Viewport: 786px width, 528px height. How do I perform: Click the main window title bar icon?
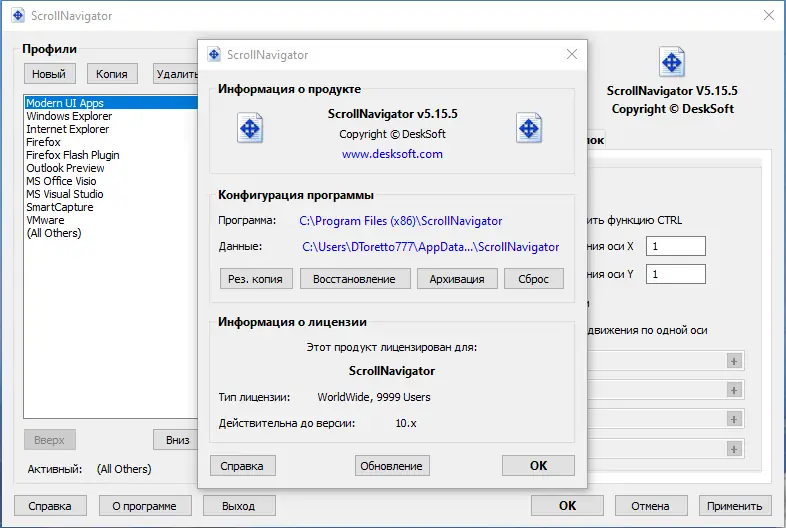pos(18,16)
